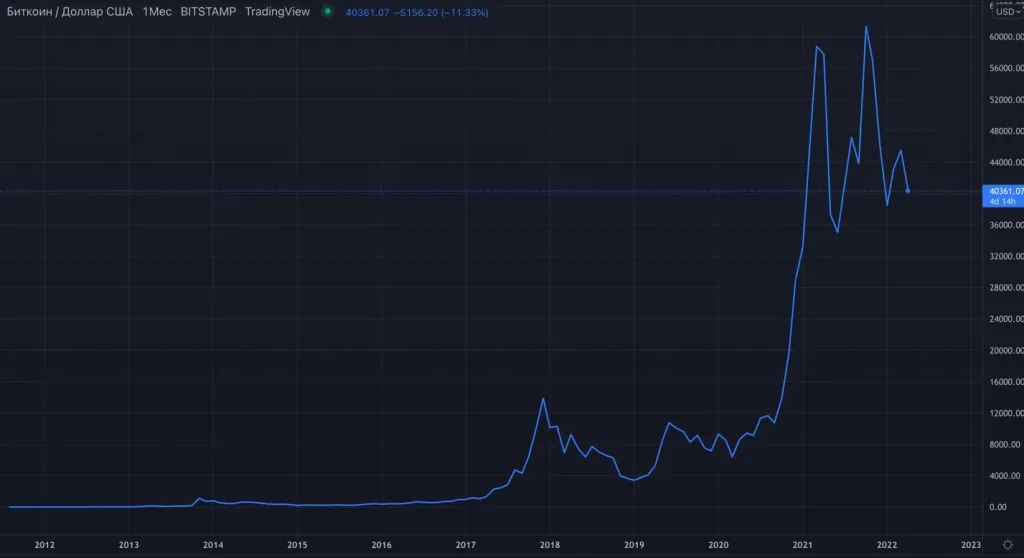Click the 0.00 price axis label
Screen dimensions: 1024x558
click(998, 507)
